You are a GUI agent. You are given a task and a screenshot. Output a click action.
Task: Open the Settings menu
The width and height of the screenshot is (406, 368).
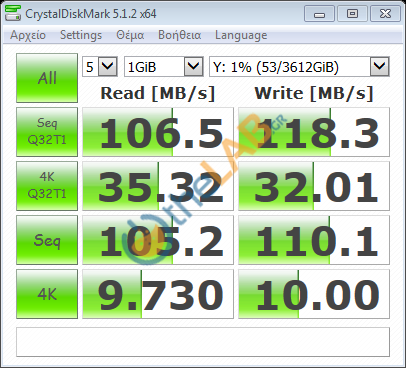click(81, 35)
